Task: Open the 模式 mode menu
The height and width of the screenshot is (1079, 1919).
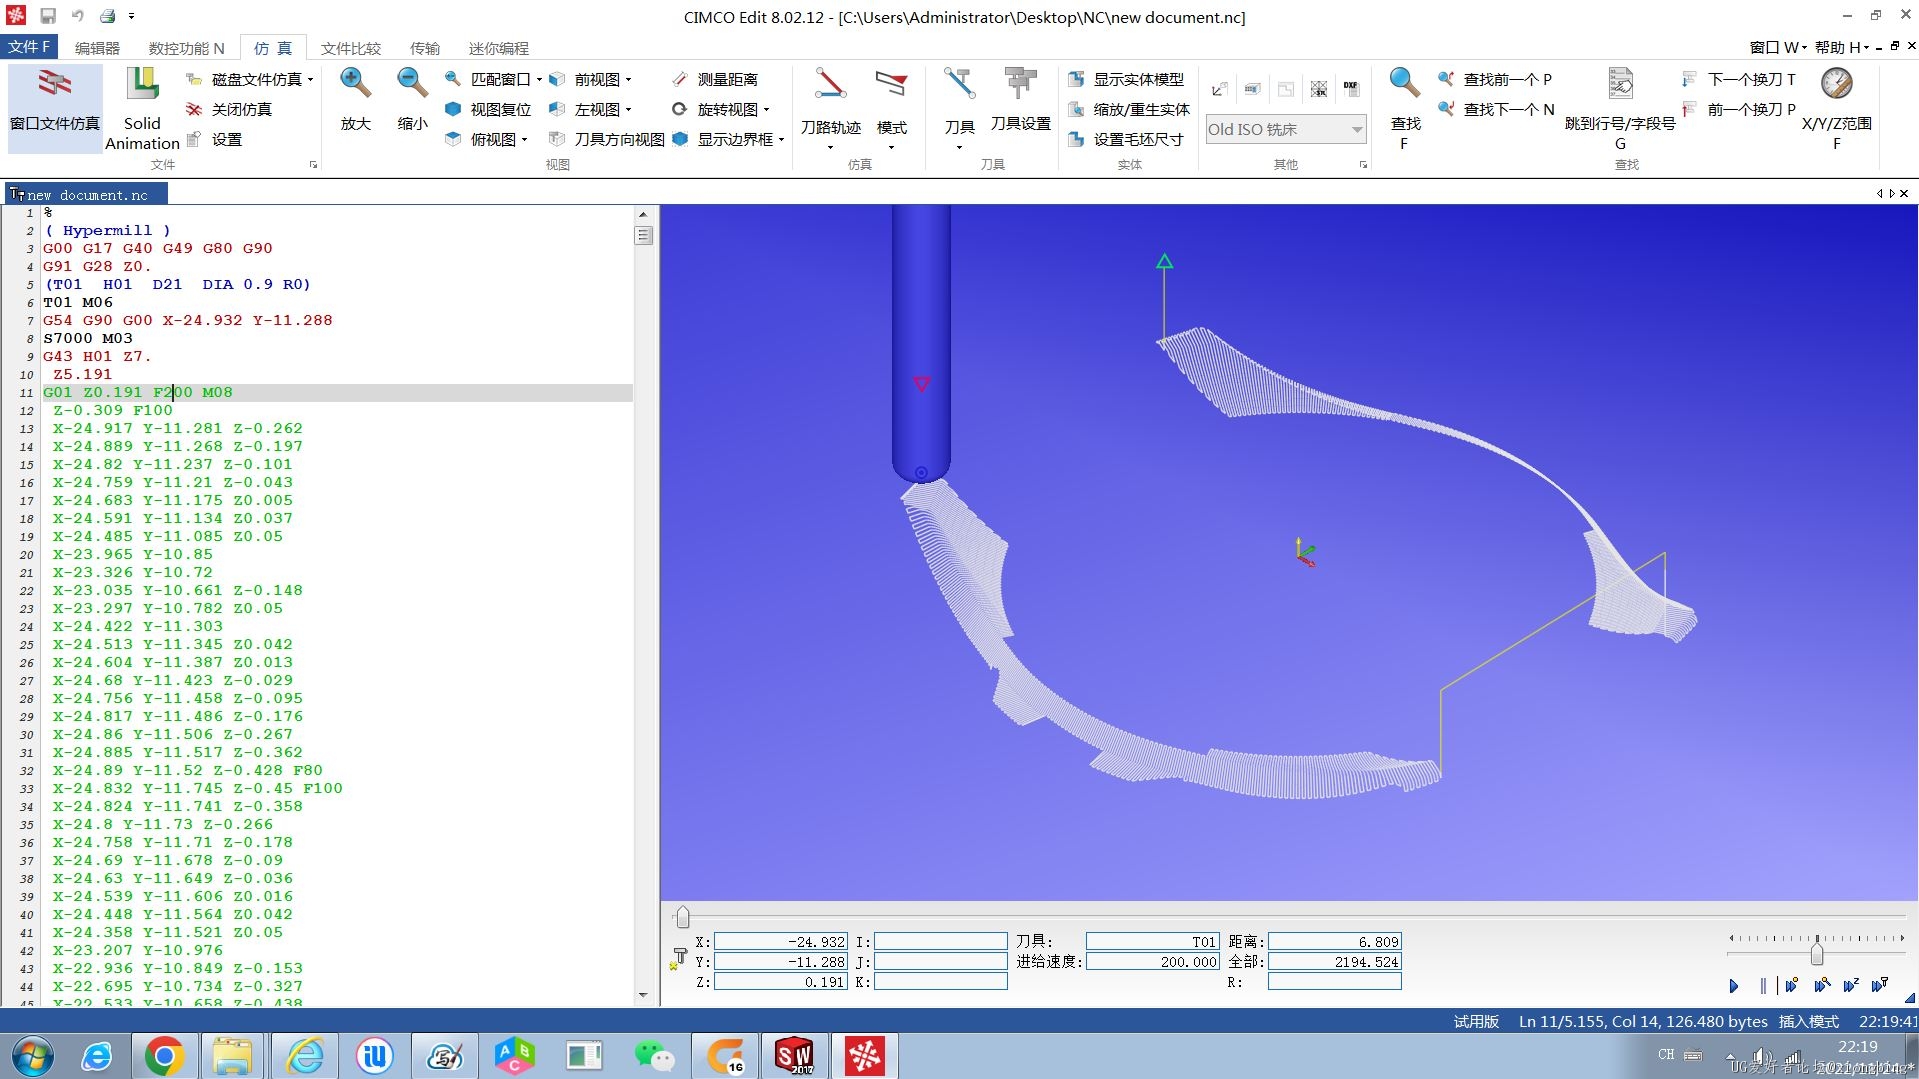Action: (x=891, y=108)
